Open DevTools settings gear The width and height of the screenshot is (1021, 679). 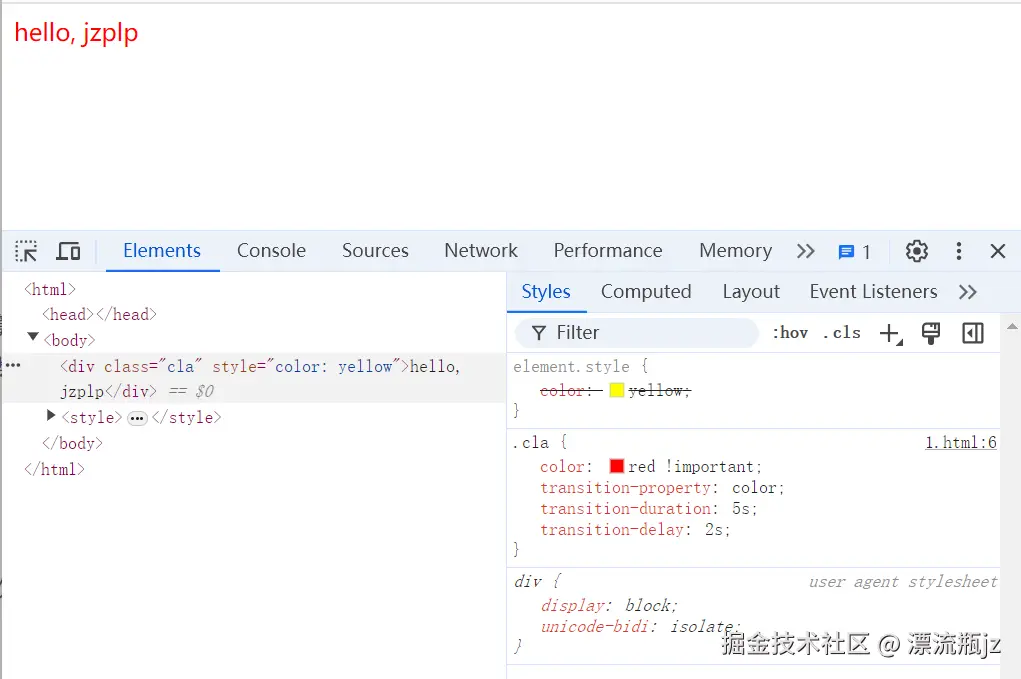(x=917, y=251)
